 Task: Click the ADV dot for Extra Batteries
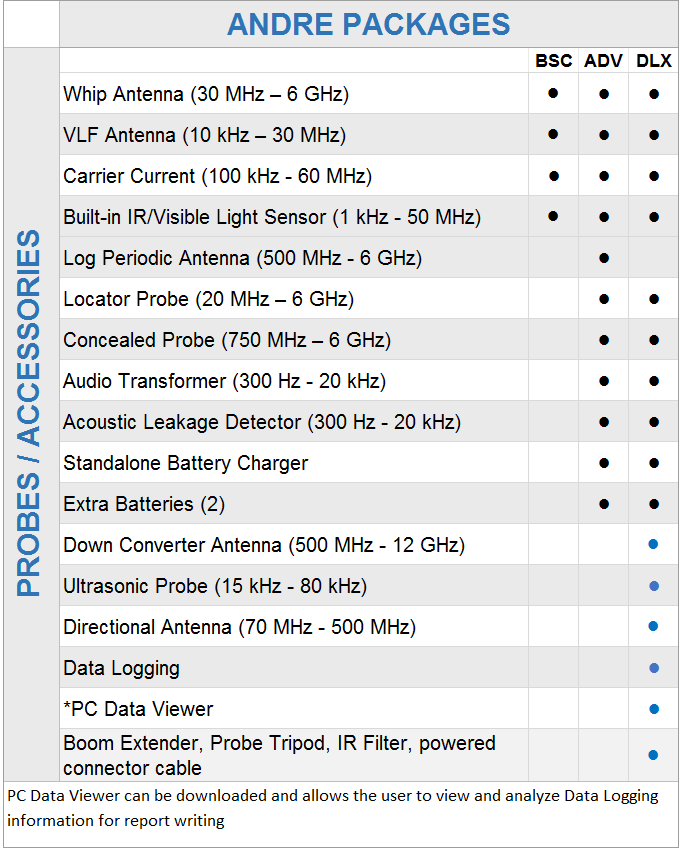[x=604, y=503]
